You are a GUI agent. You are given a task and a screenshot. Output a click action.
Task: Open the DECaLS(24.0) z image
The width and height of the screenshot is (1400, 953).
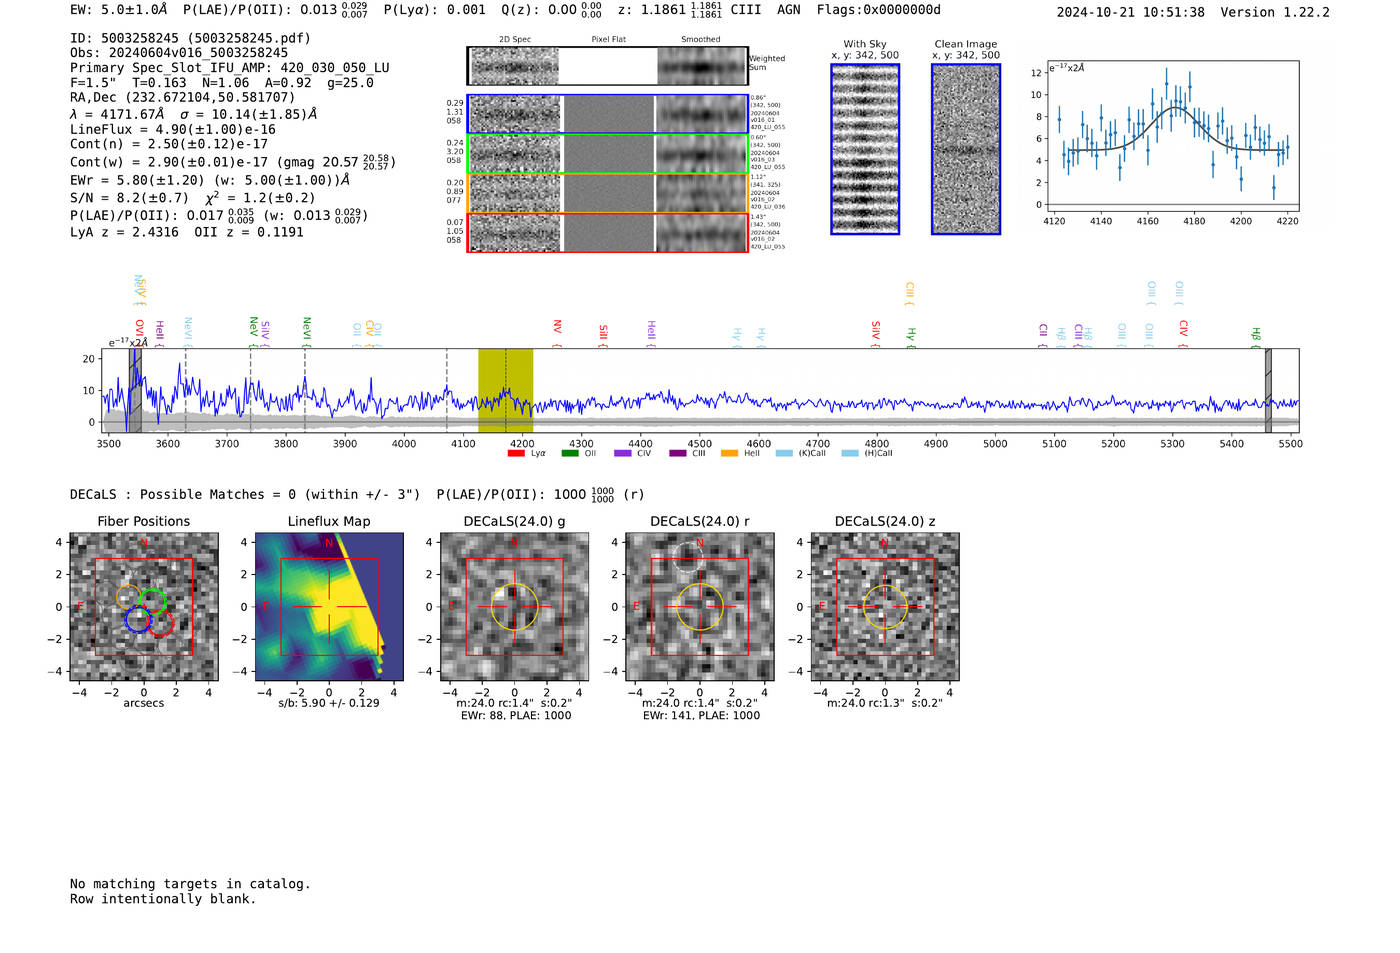pyautogui.click(x=885, y=606)
